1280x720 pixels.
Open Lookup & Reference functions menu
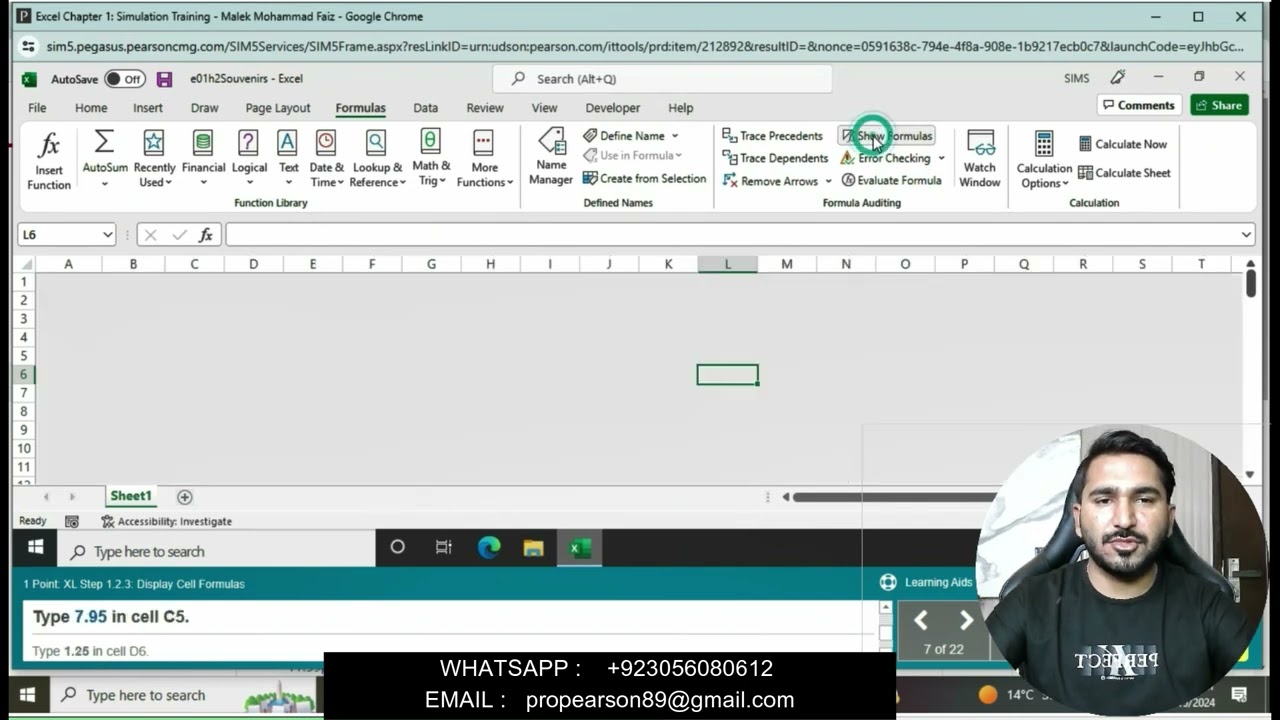pos(377,160)
